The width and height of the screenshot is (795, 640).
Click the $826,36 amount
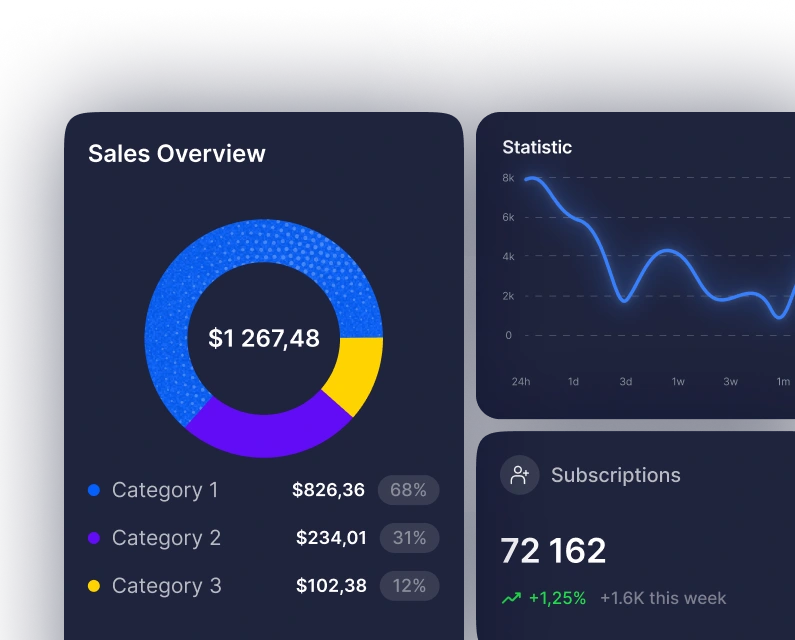(x=329, y=490)
